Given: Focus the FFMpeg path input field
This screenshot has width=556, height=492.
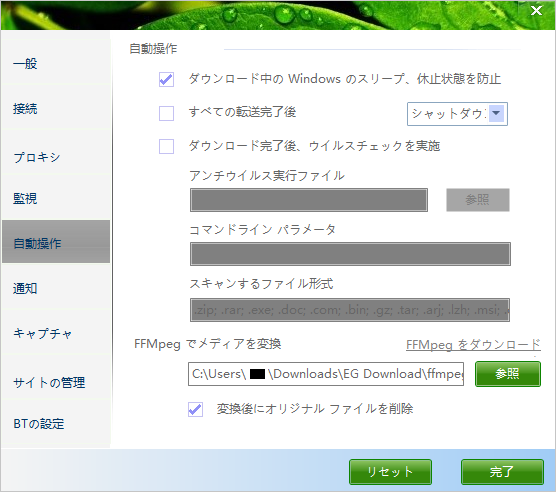Looking at the screenshot, I should point(326,374).
